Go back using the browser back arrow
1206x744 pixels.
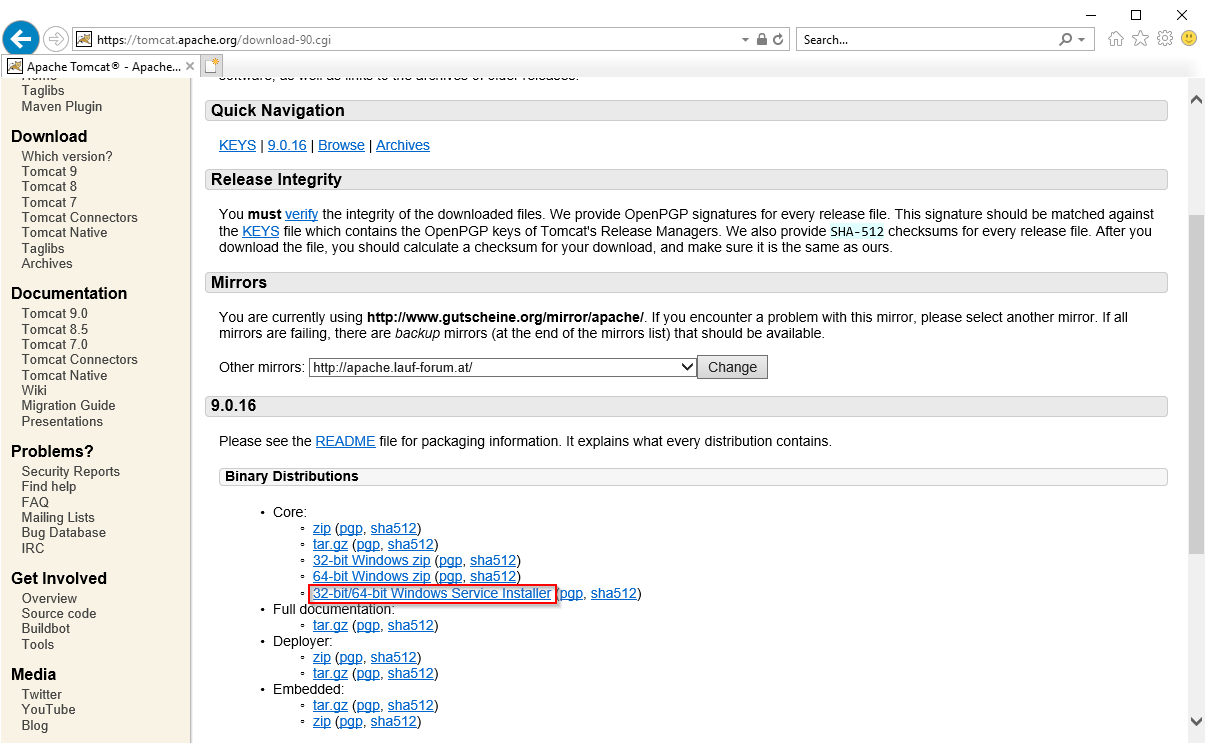[21, 39]
